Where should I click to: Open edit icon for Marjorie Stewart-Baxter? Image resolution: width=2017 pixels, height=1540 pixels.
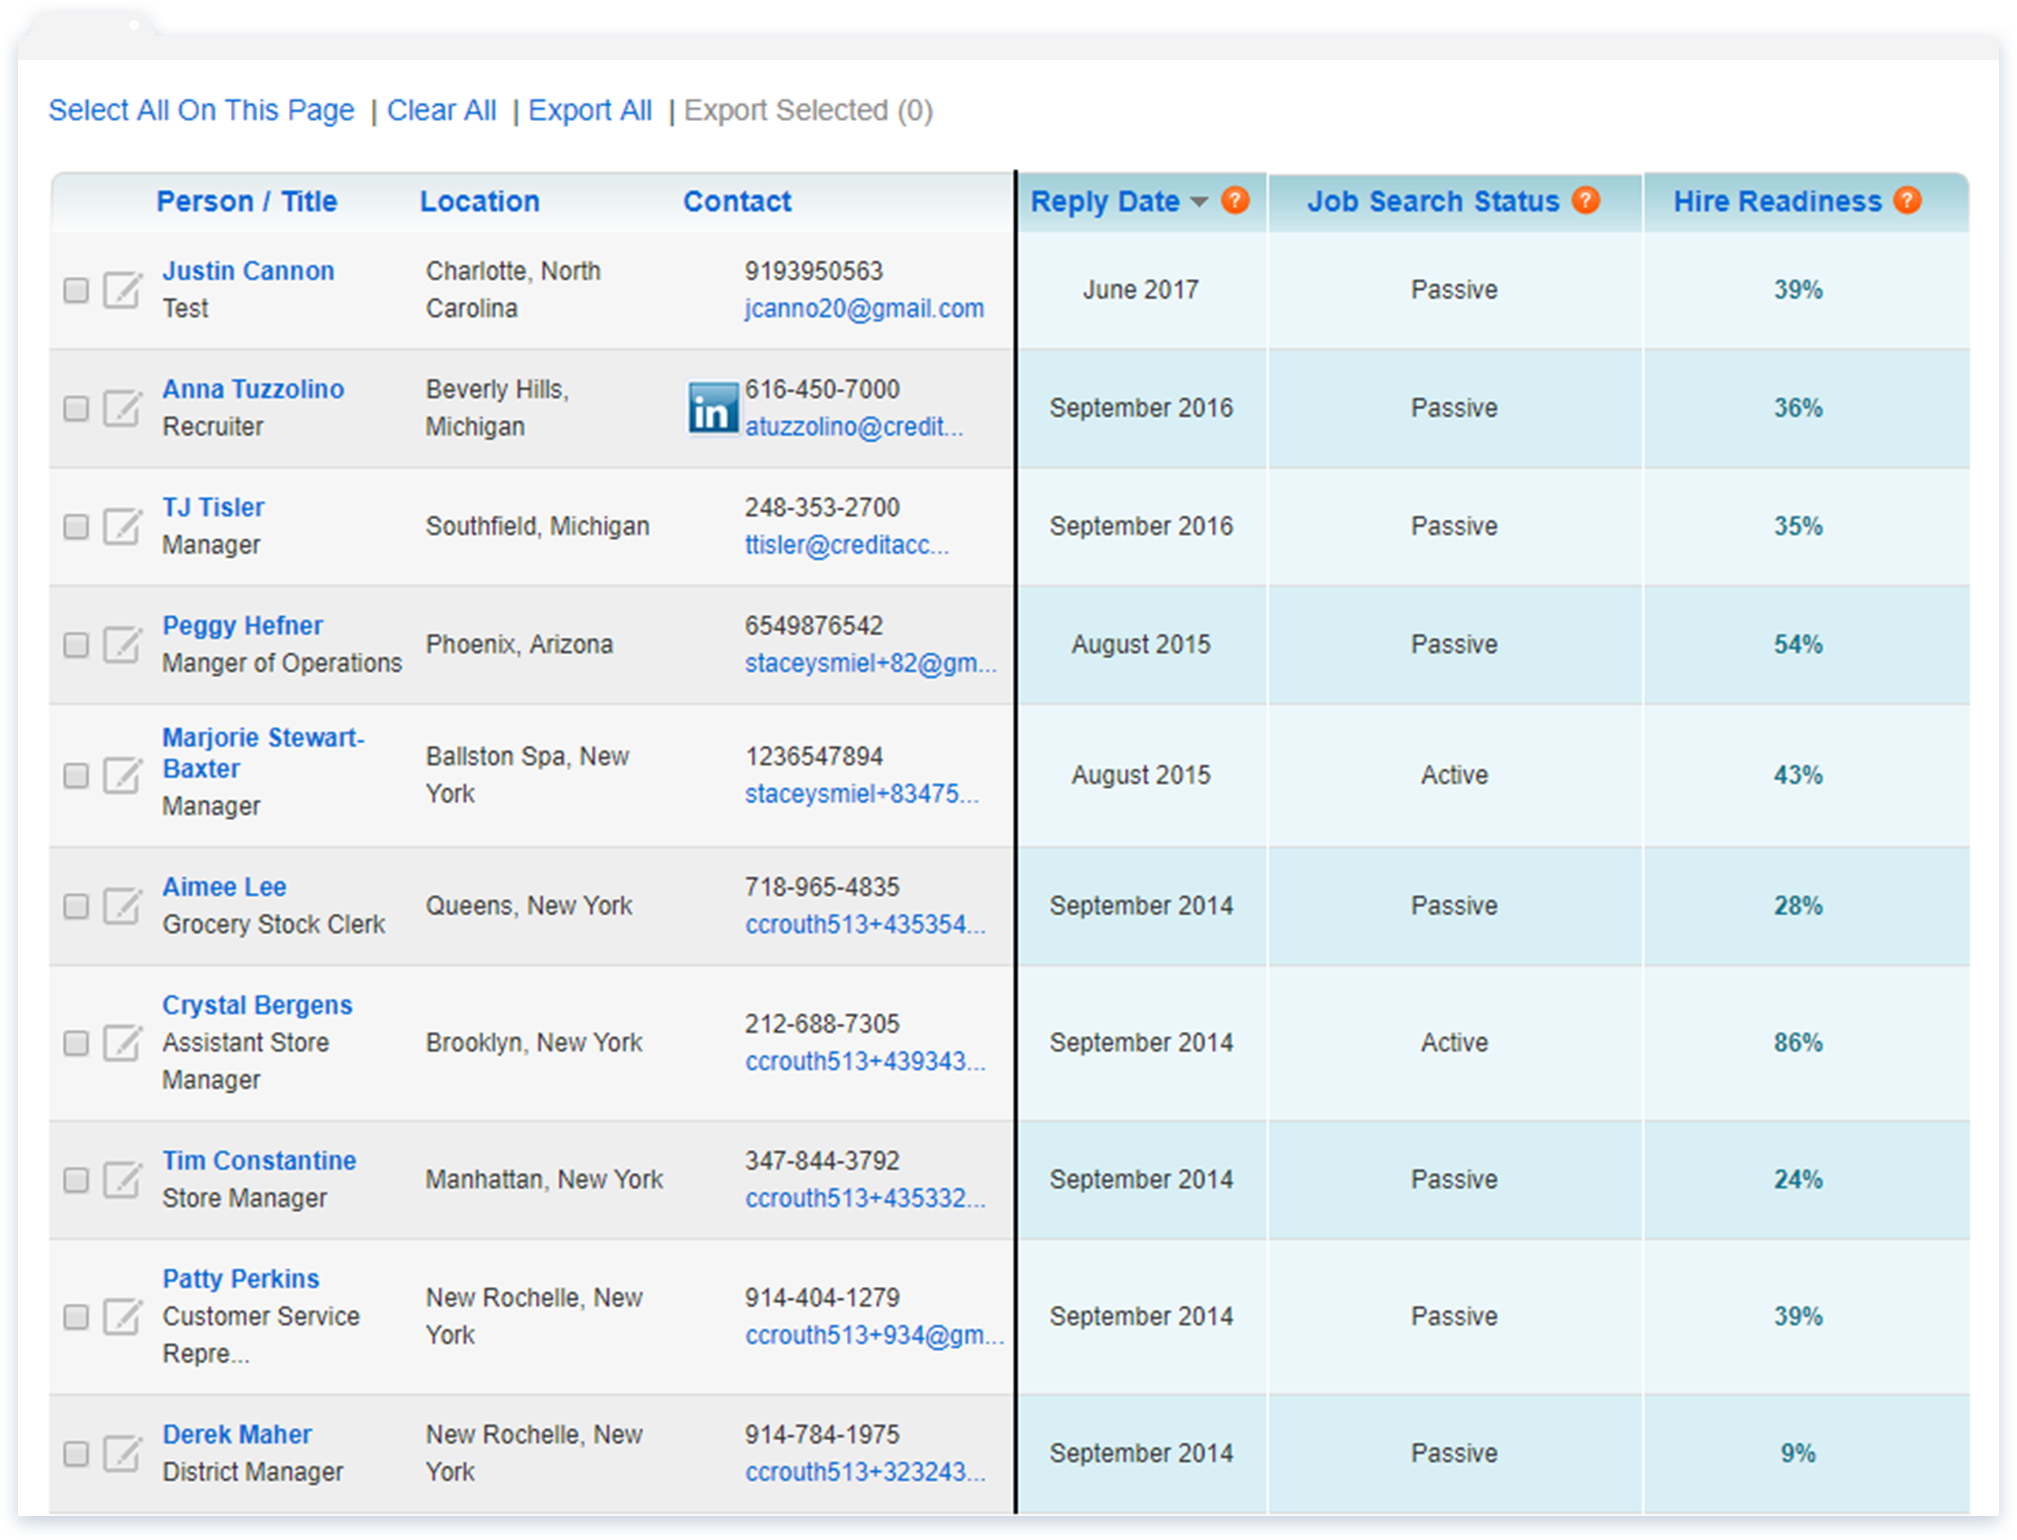point(122,775)
